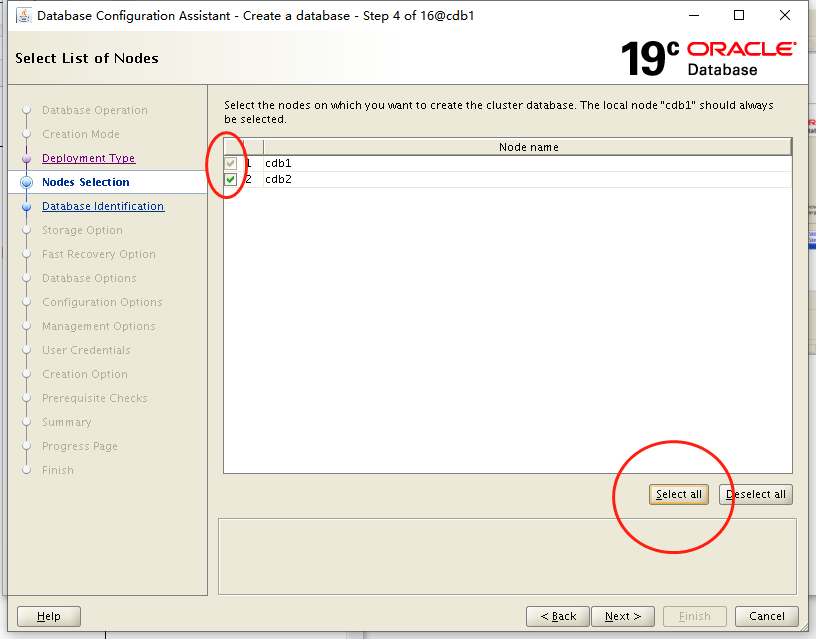Click the Finish step label in sidebar
The width and height of the screenshot is (816, 639).
click(58, 470)
